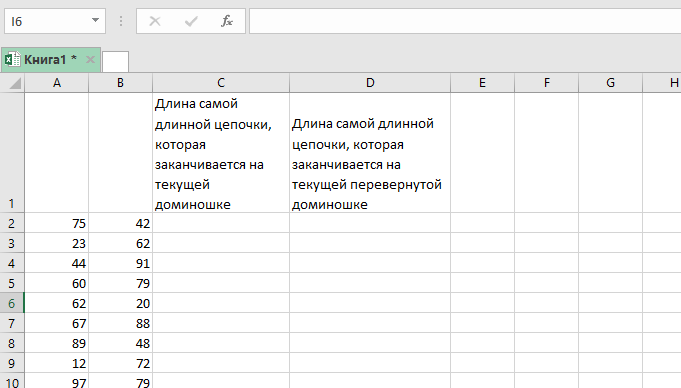Screen dimensions: 681x388
Task: Select row 10 header
Action: click(x=12, y=381)
